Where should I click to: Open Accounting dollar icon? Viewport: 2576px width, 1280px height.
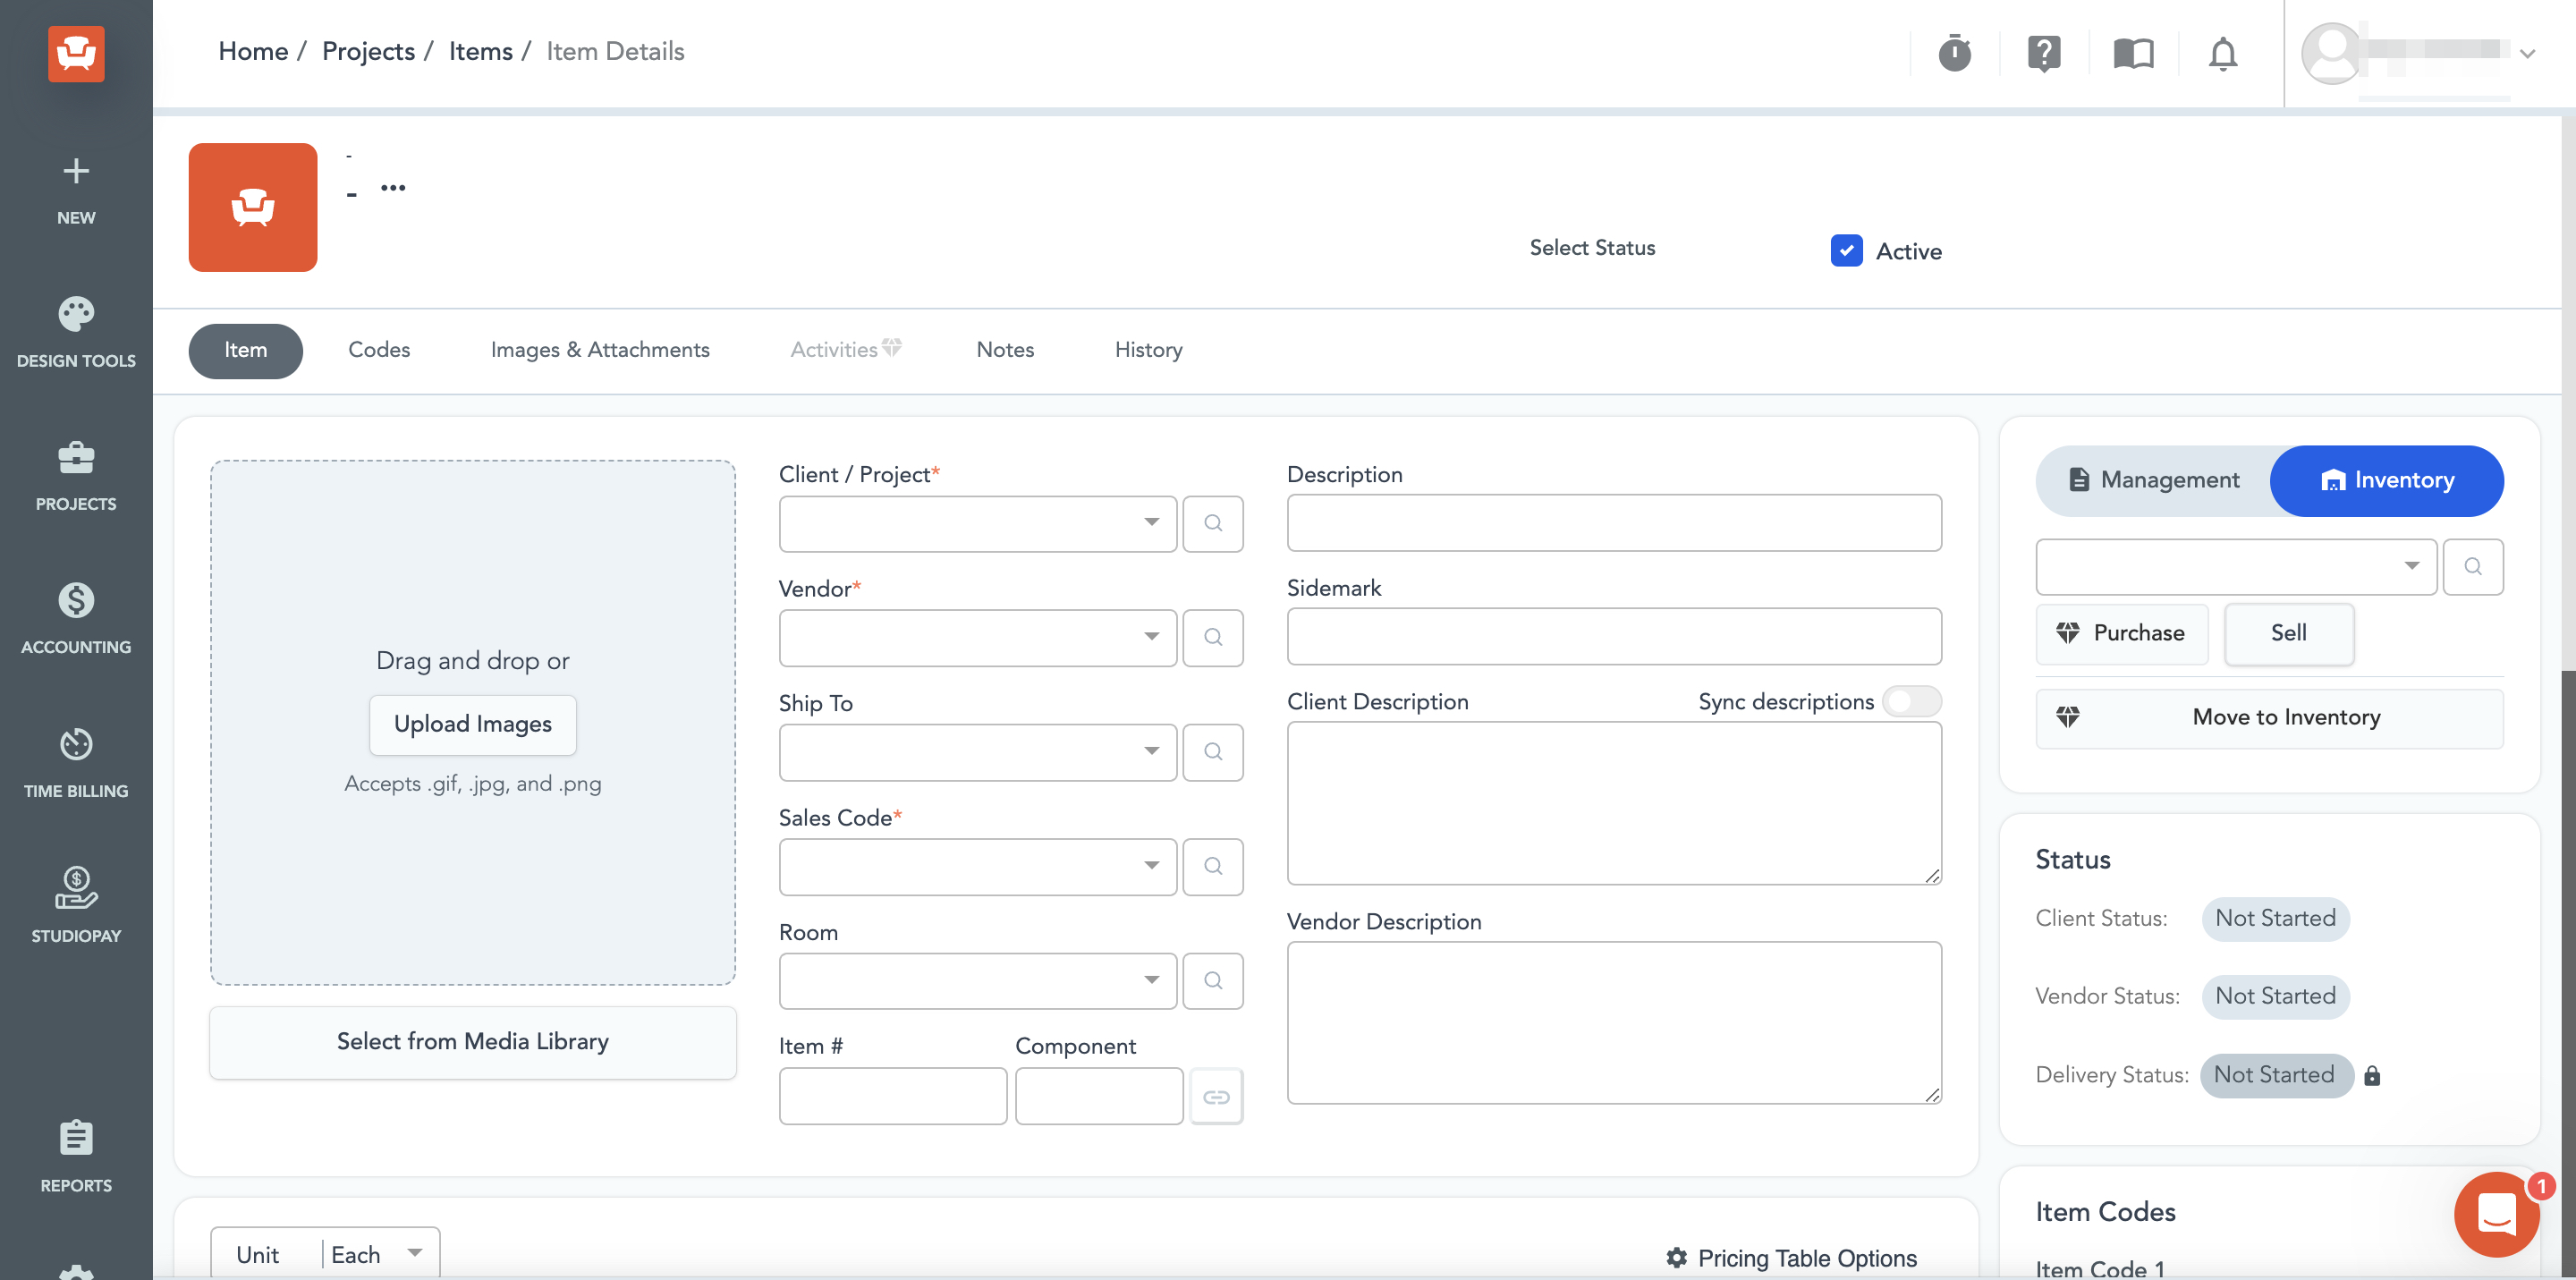76,600
